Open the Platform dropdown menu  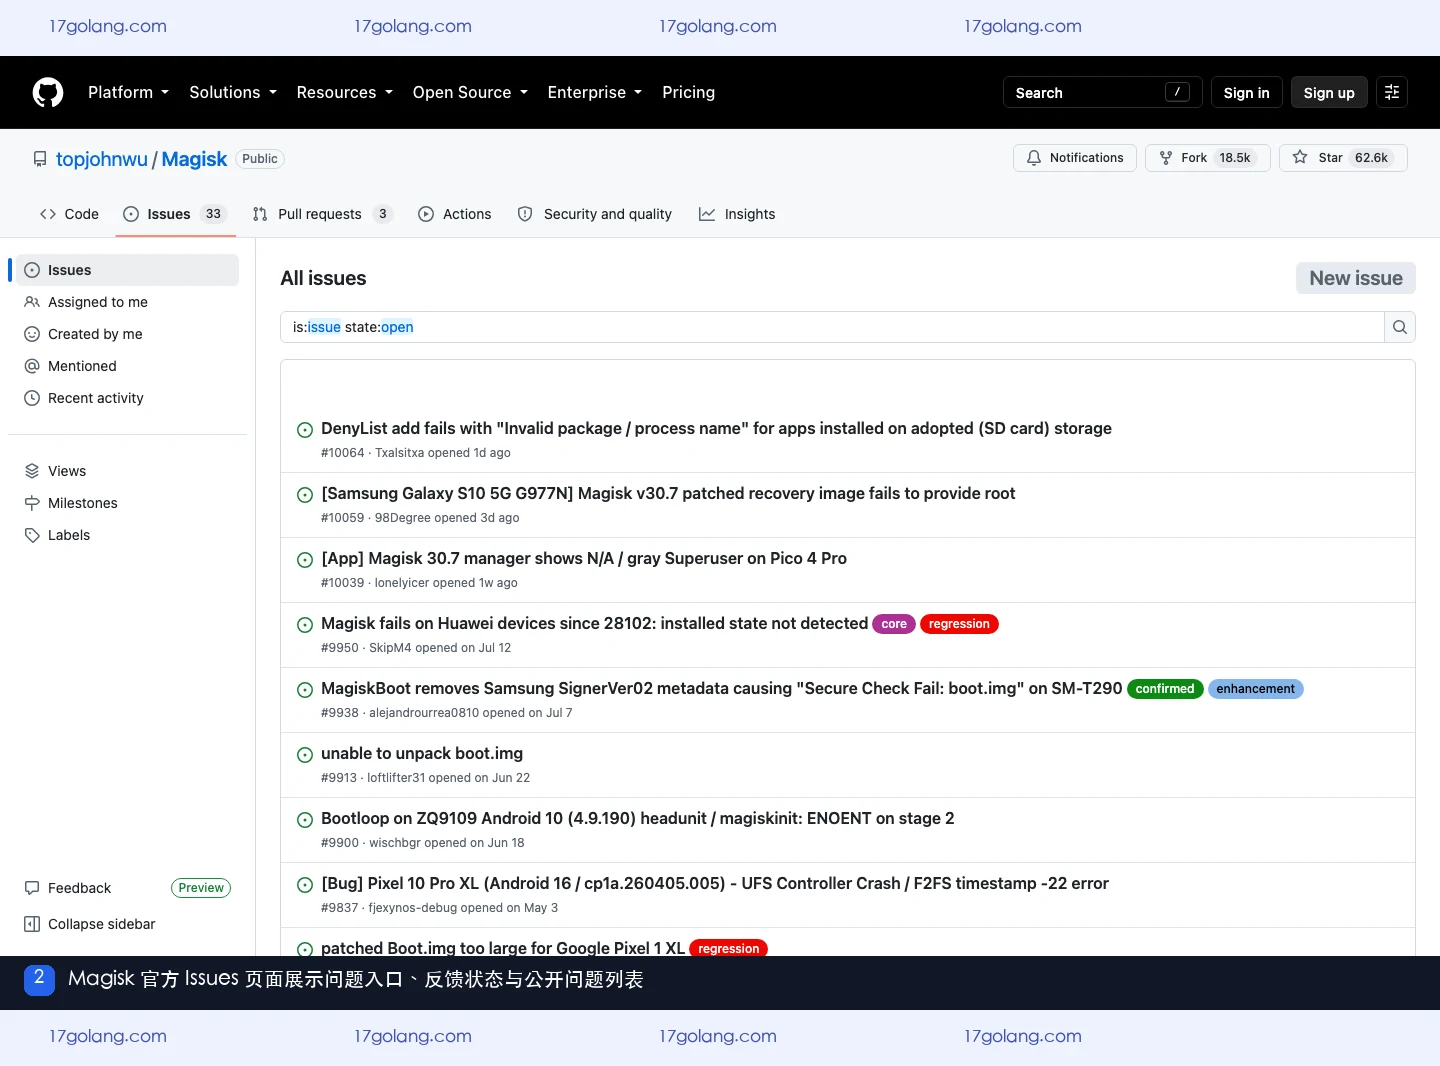pos(128,92)
